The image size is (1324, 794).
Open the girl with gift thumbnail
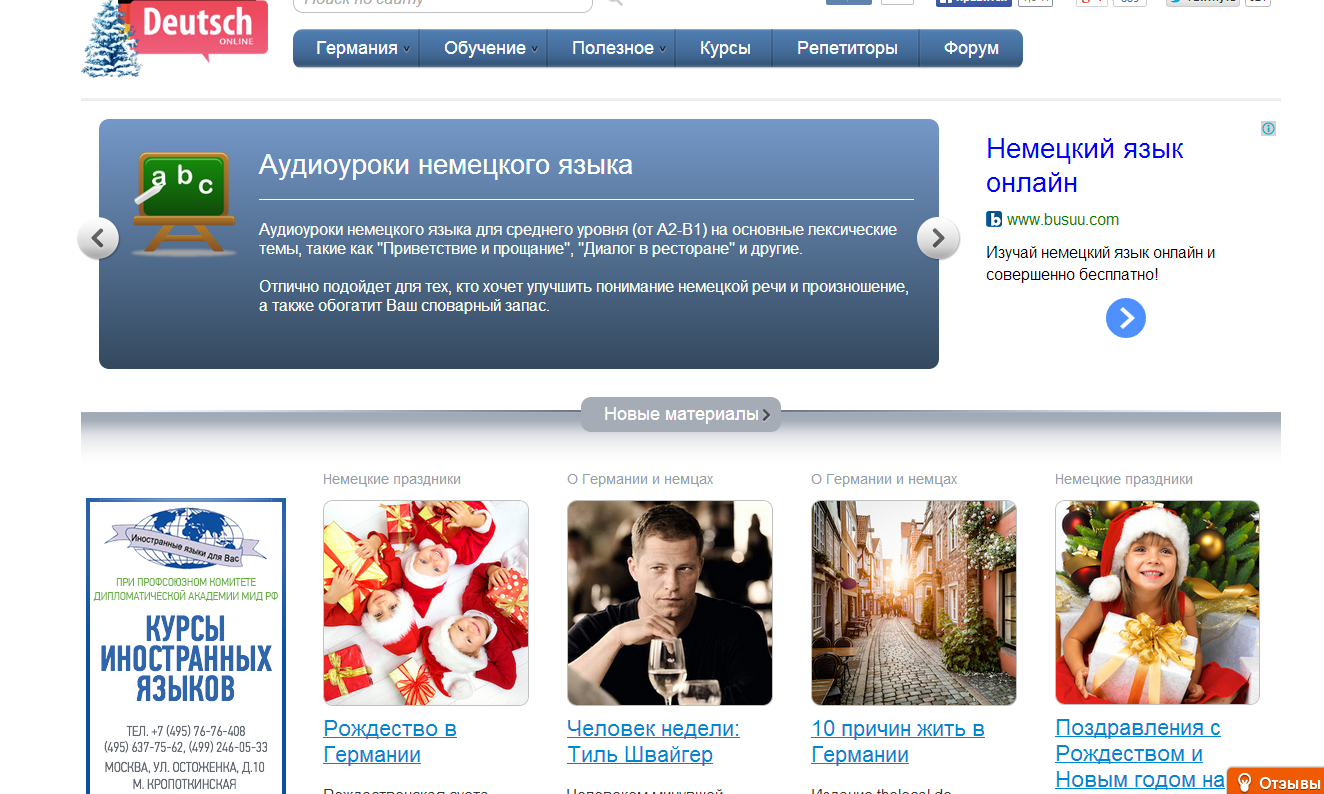[1158, 603]
